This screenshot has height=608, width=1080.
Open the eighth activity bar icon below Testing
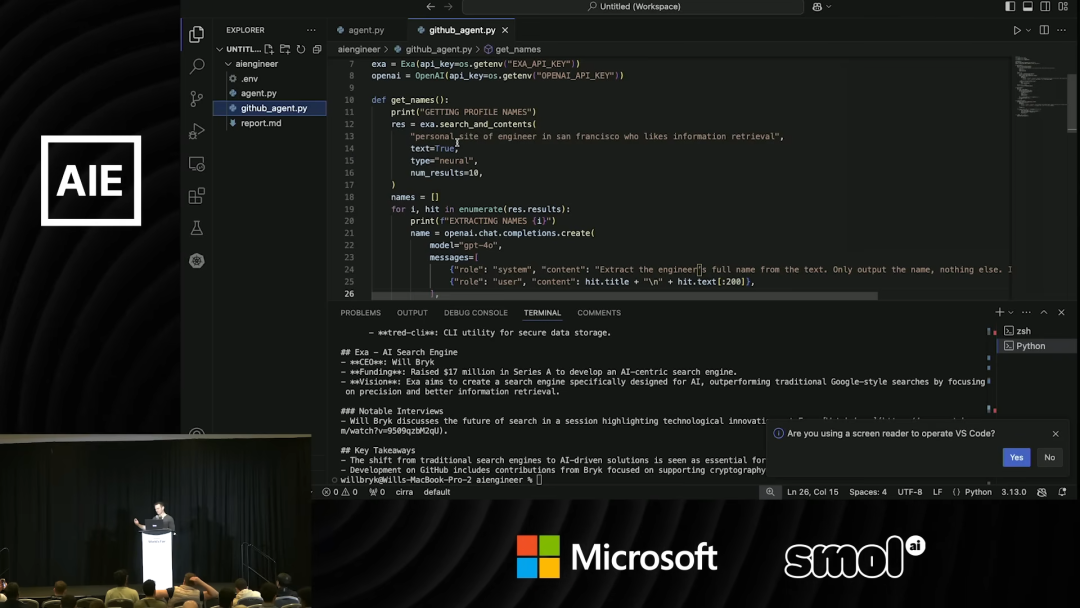coord(196,260)
